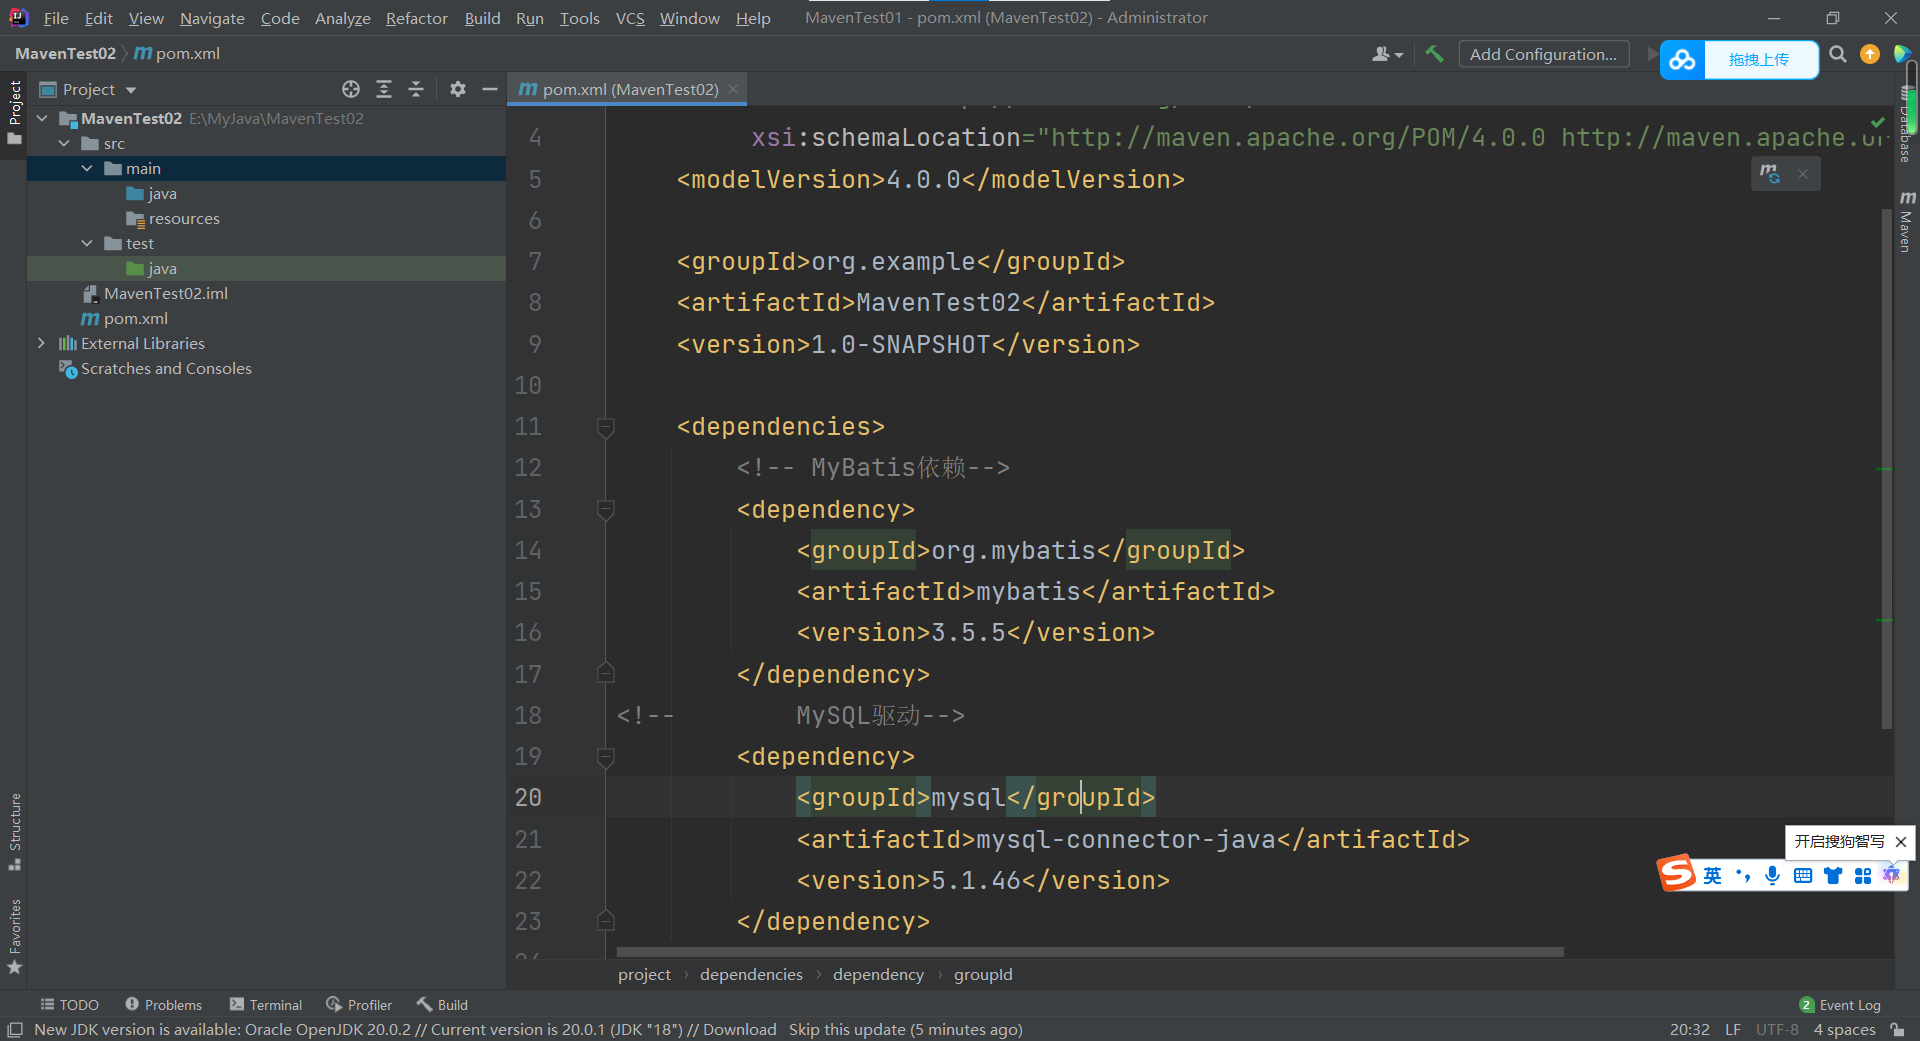Open the Build menu
Image resolution: width=1920 pixels, height=1041 pixels.
(482, 18)
